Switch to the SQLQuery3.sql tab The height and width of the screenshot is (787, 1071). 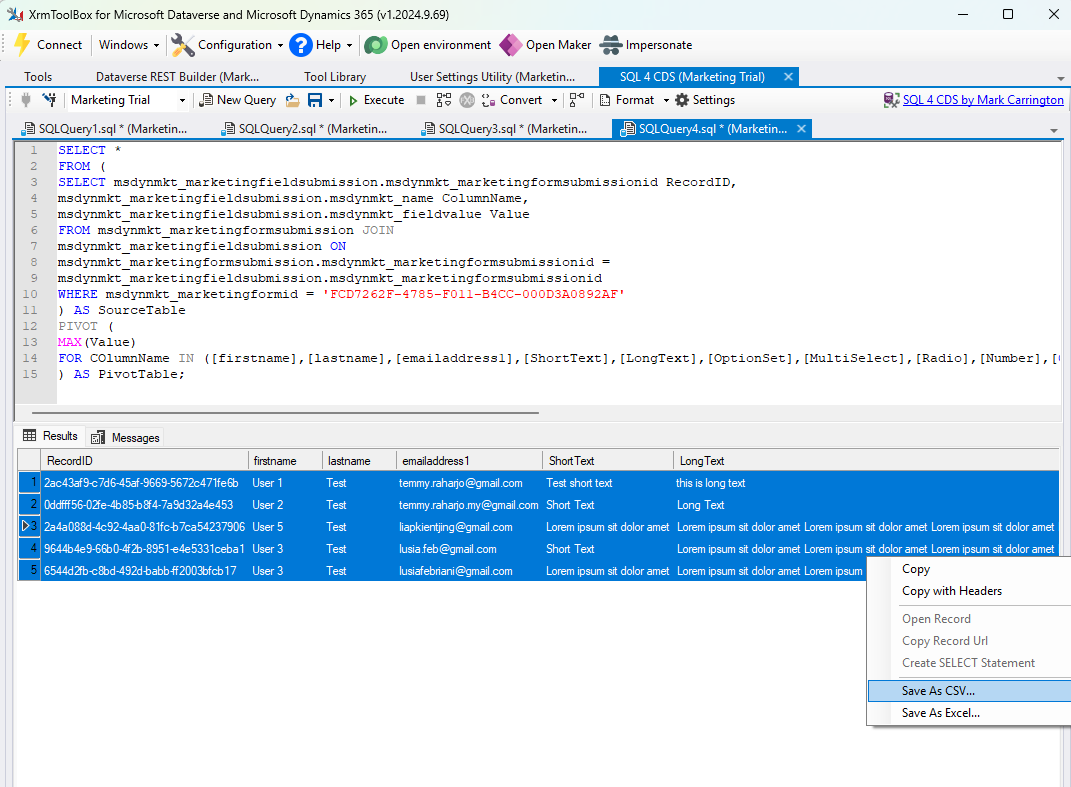click(x=505, y=128)
